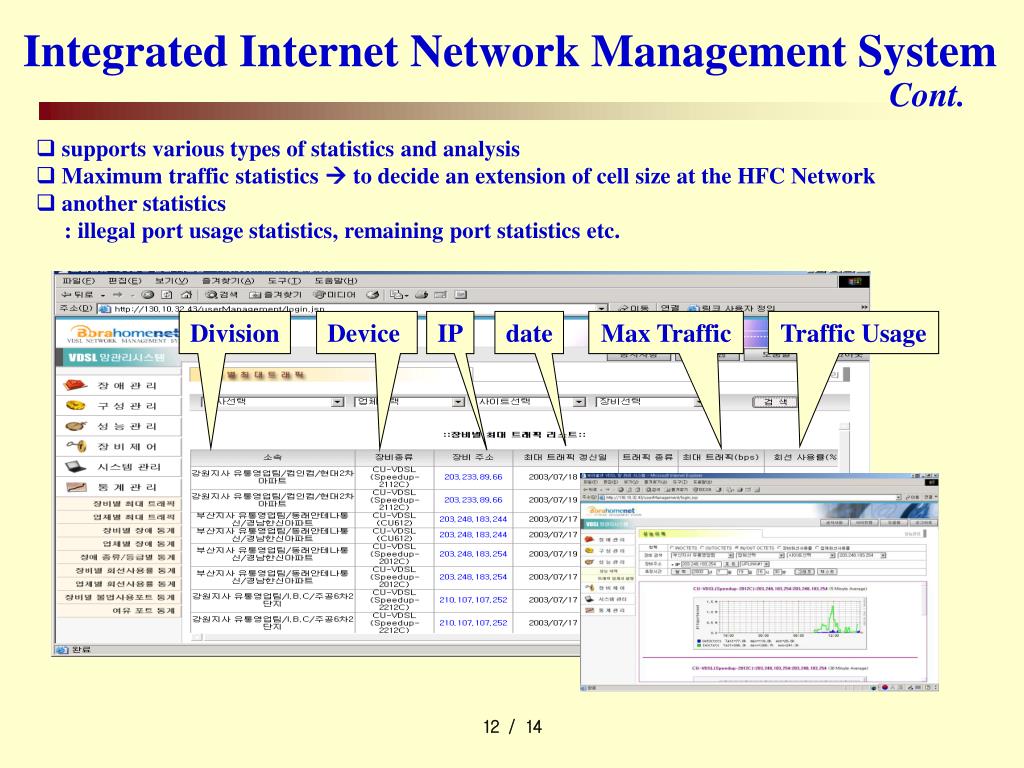Open the 장비별 최대 트래픽 submenu link
This screenshot has height=768, width=1024.
point(134,504)
